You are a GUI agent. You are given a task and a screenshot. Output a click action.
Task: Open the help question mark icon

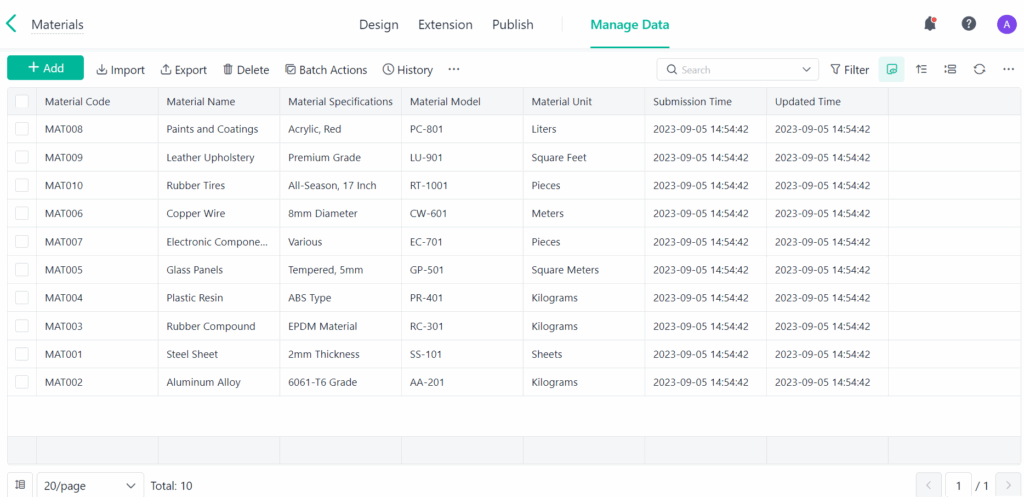click(968, 24)
